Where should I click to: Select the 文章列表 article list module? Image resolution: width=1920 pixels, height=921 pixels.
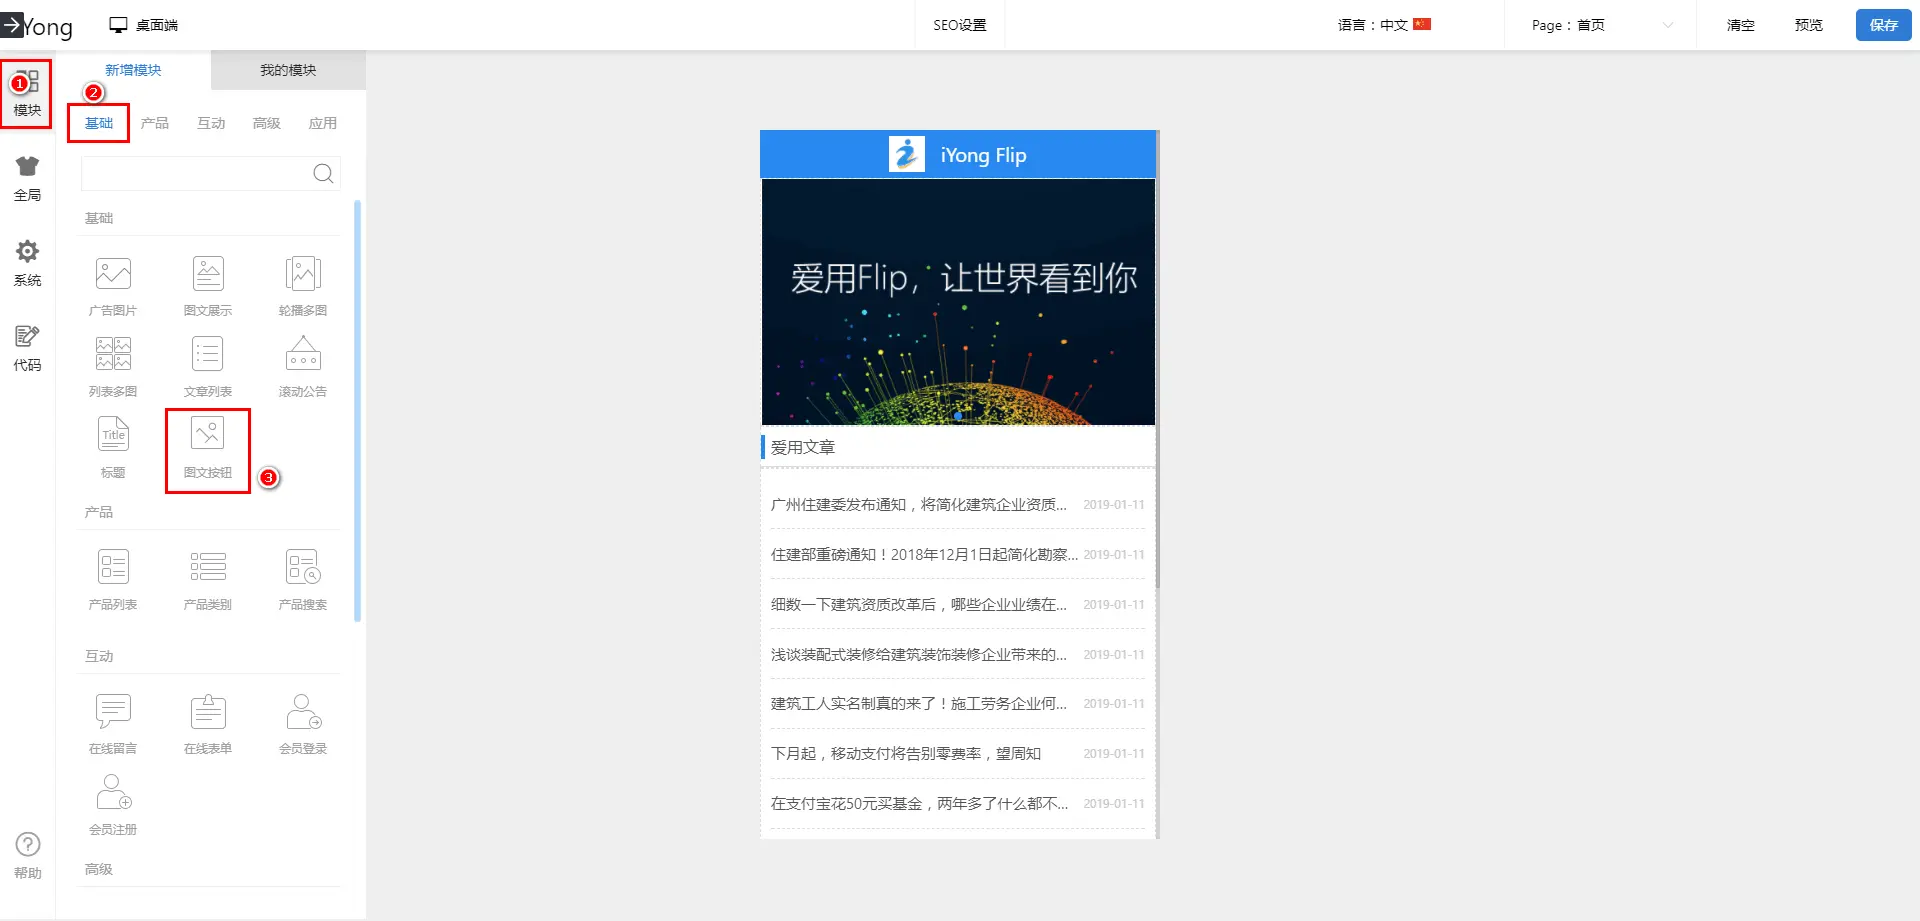click(x=208, y=356)
